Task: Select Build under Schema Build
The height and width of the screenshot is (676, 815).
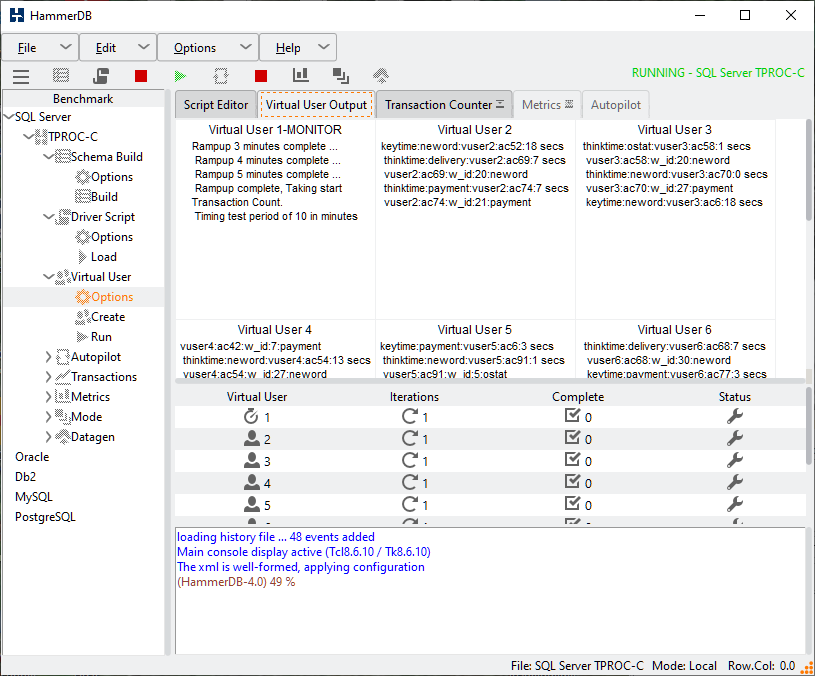Action: click(104, 197)
